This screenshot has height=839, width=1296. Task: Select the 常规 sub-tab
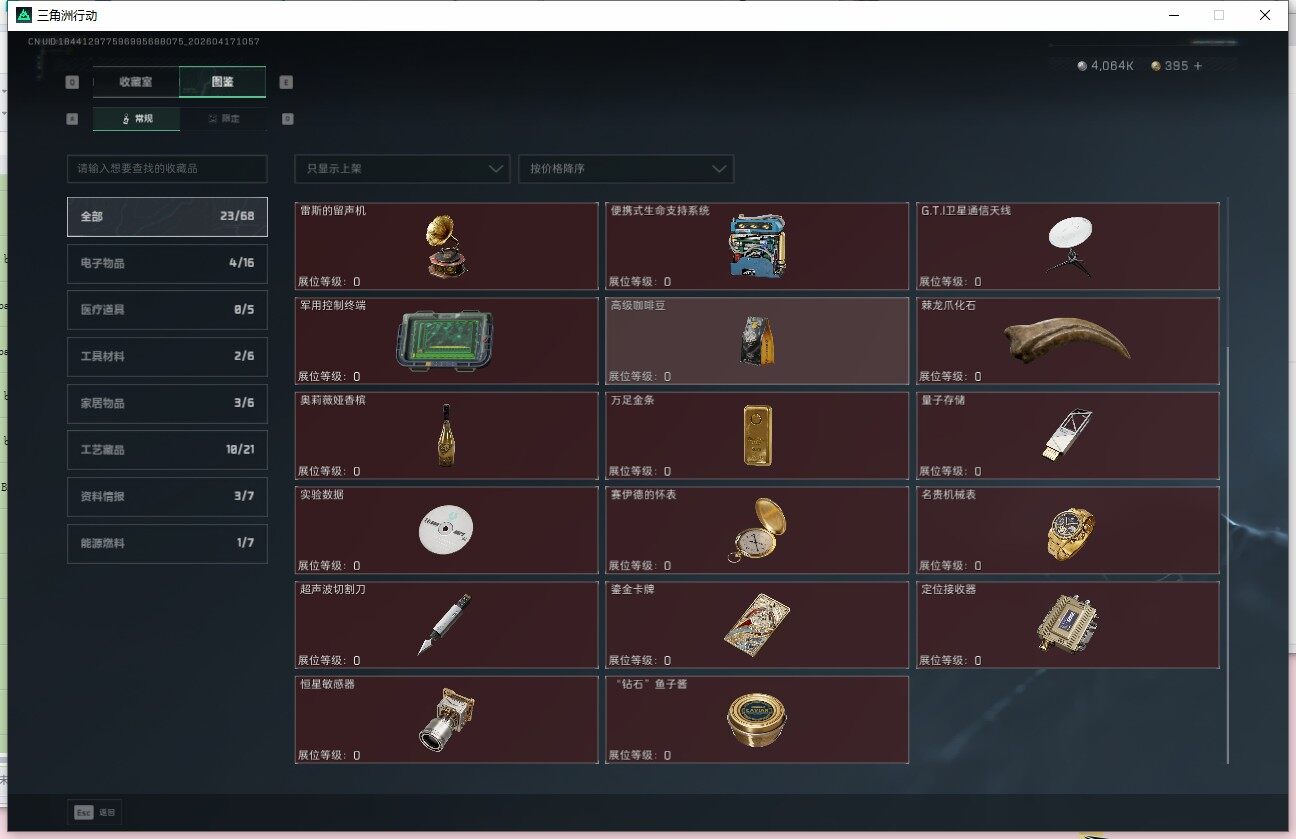point(137,119)
